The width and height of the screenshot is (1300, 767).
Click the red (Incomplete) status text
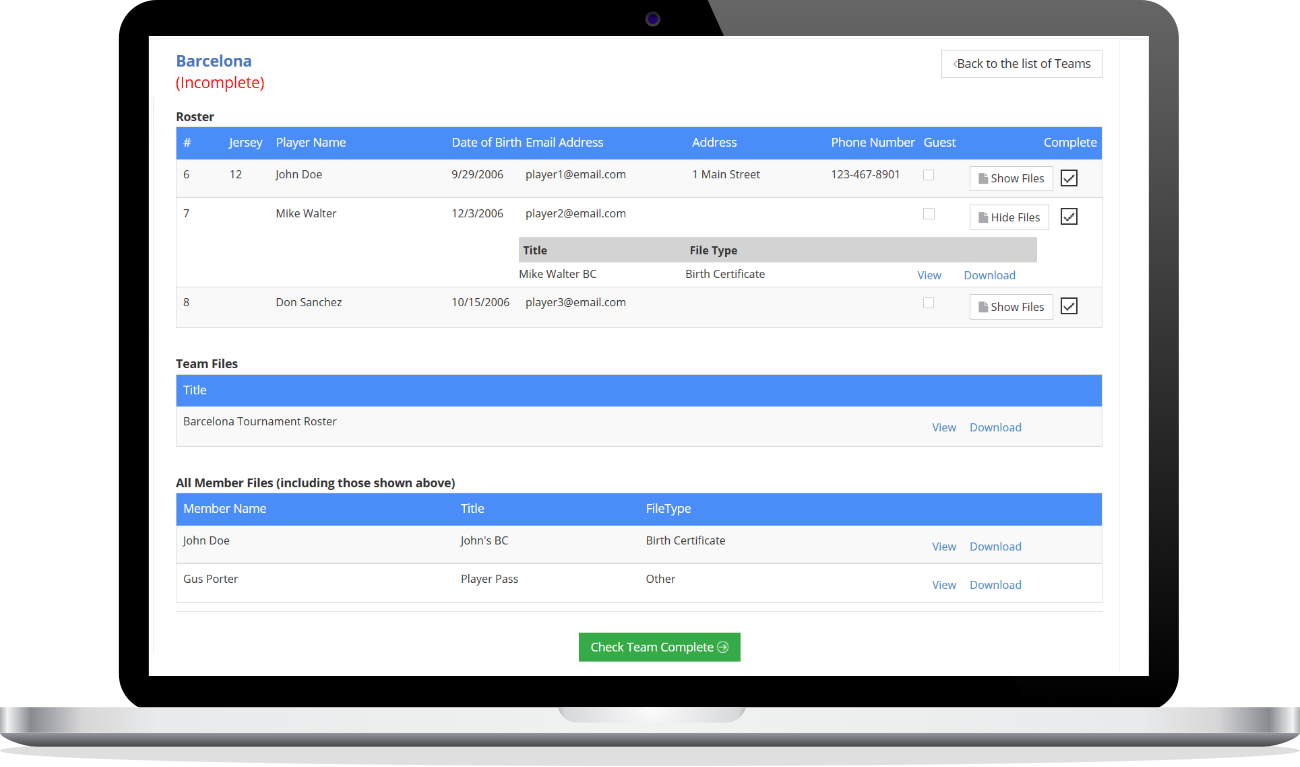pyautogui.click(x=220, y=83)
